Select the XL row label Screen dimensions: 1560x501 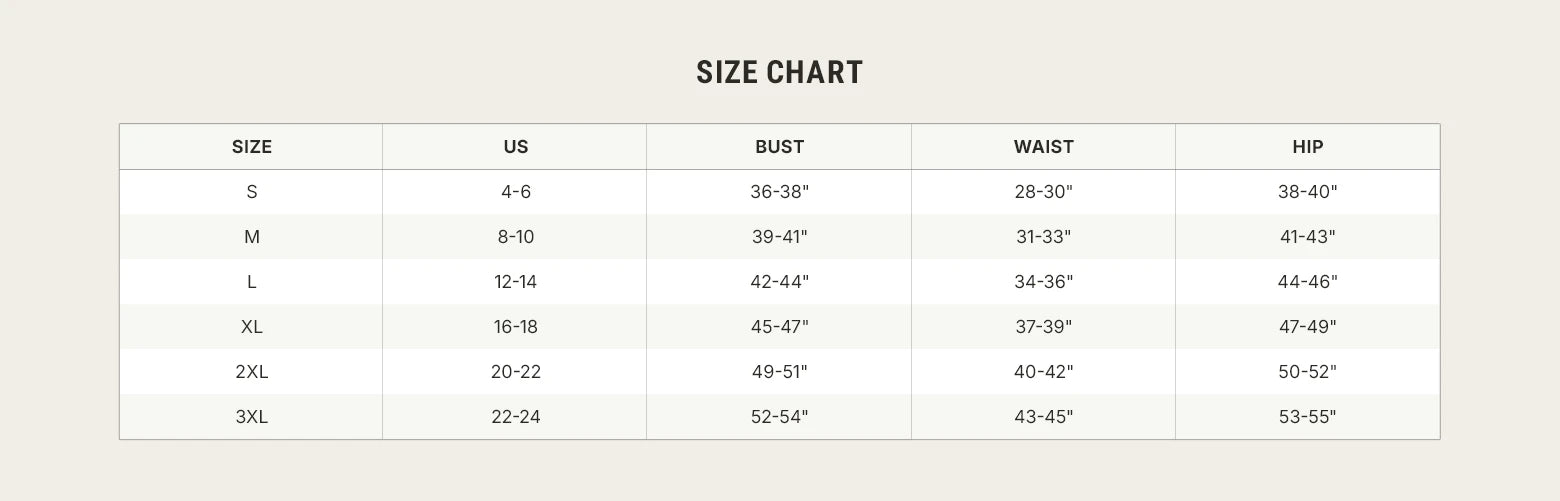252,327
